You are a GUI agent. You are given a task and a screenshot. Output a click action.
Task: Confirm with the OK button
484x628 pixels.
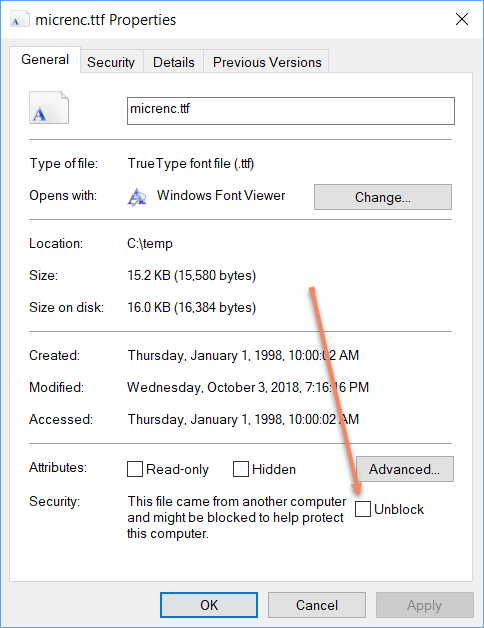coord(209,605)
